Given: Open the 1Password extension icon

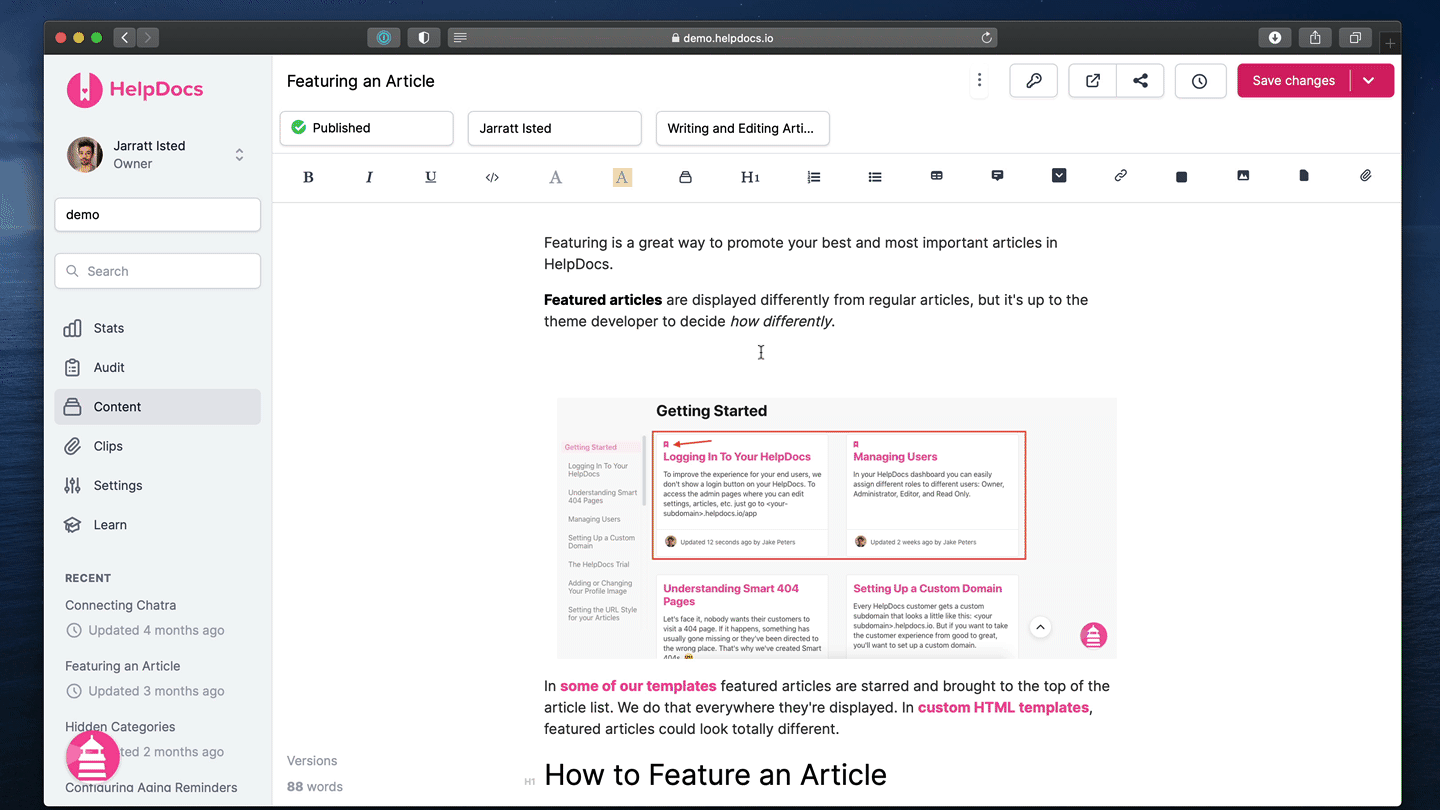Looking at the screenshot, I should click(384, 38).
